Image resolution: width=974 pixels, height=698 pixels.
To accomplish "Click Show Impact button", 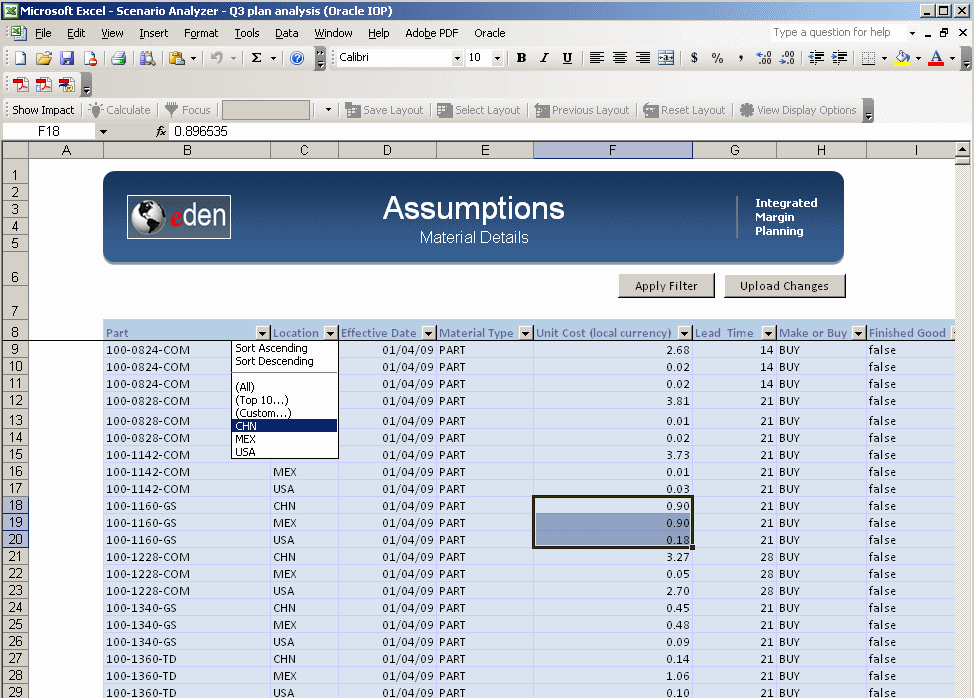I will pyautogui.click(x=43, y=110).
